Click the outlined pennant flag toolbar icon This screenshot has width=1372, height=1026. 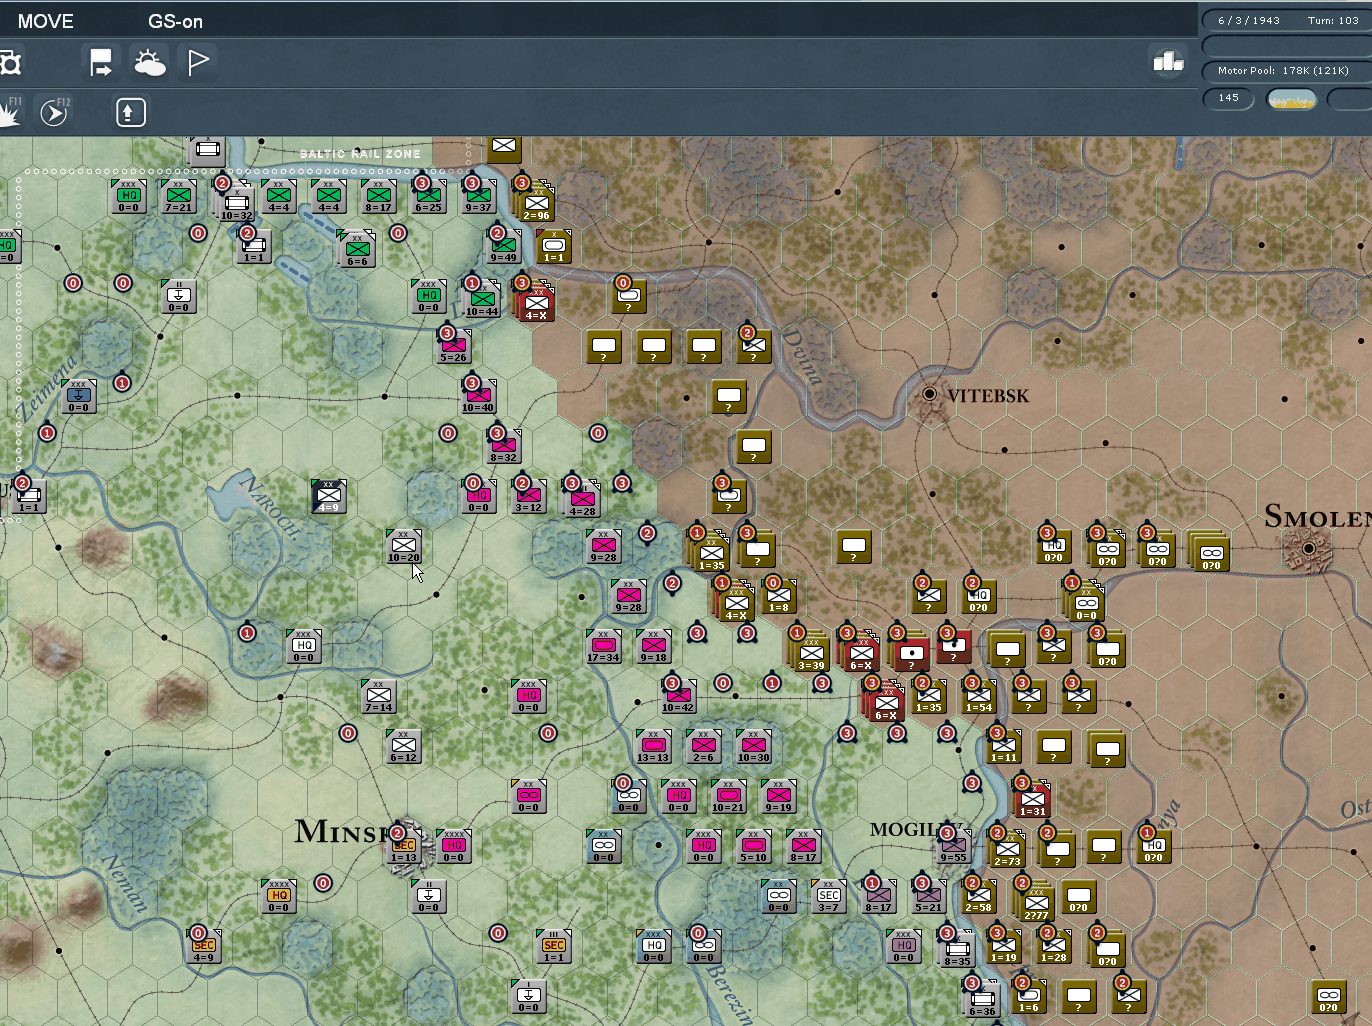[x=199, y=63]
